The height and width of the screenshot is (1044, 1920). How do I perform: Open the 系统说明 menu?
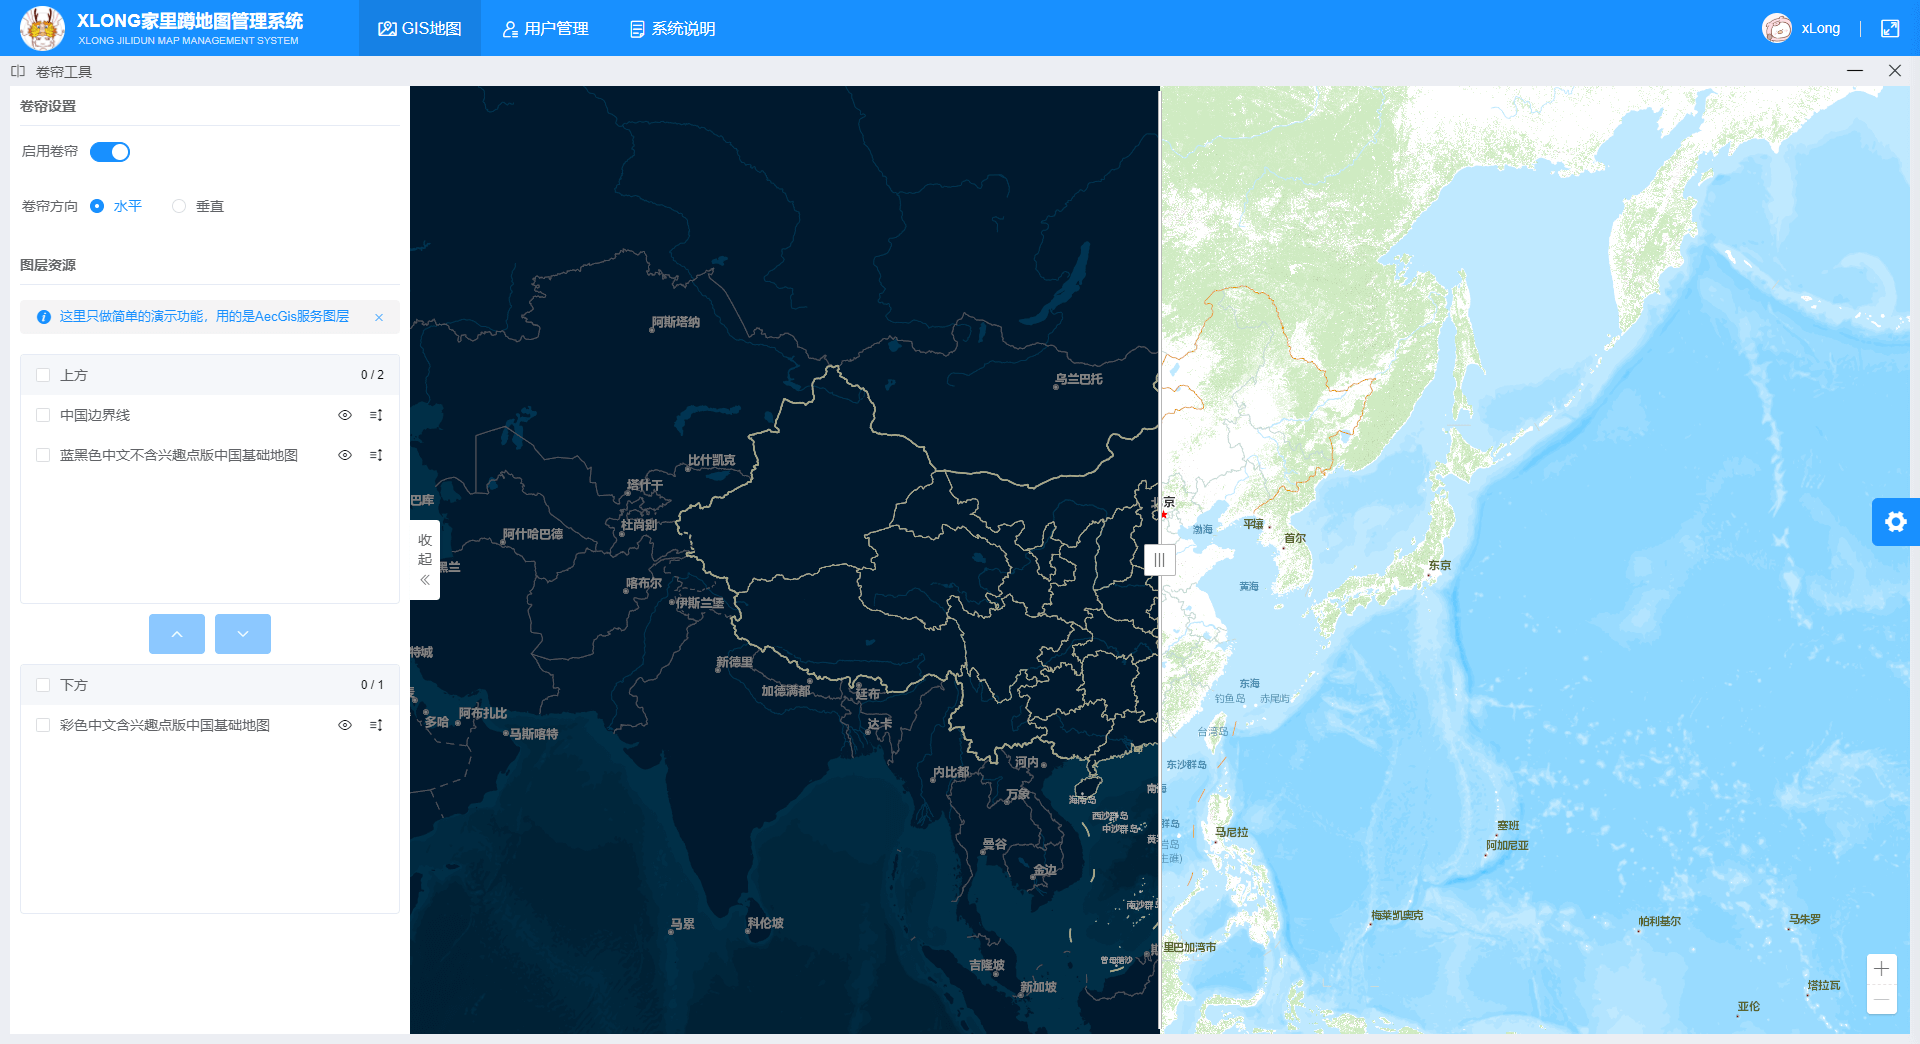pos(673,28)
